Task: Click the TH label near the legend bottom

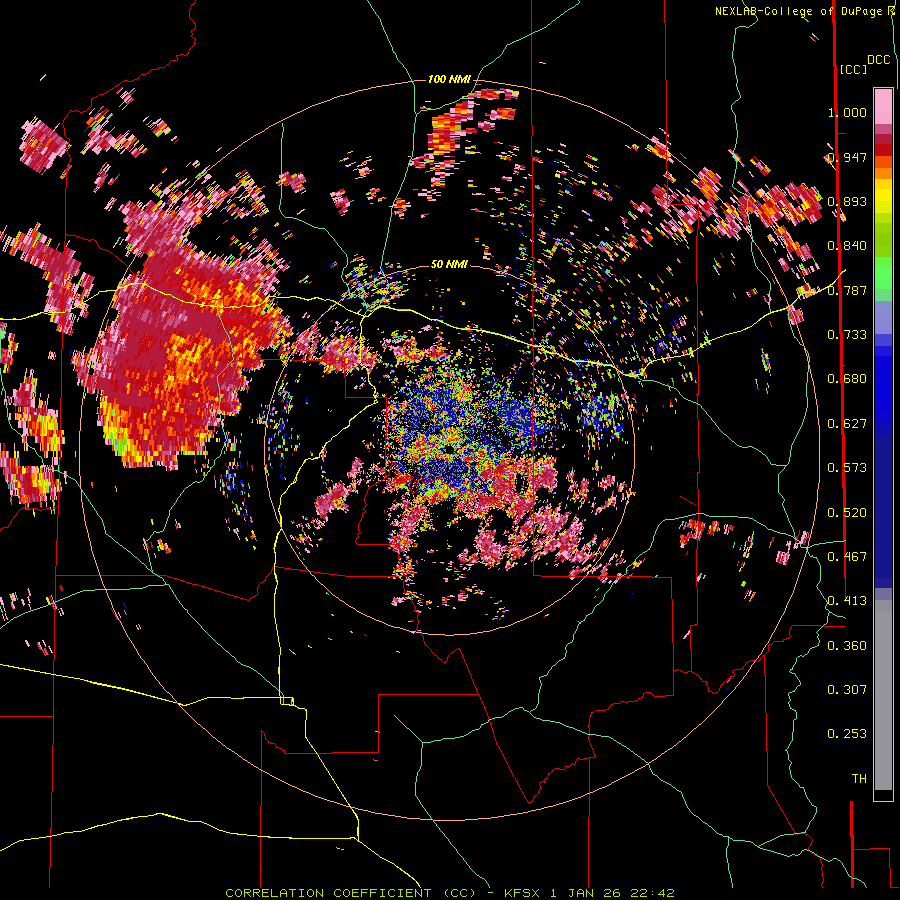Action: [x=859, y=779]
